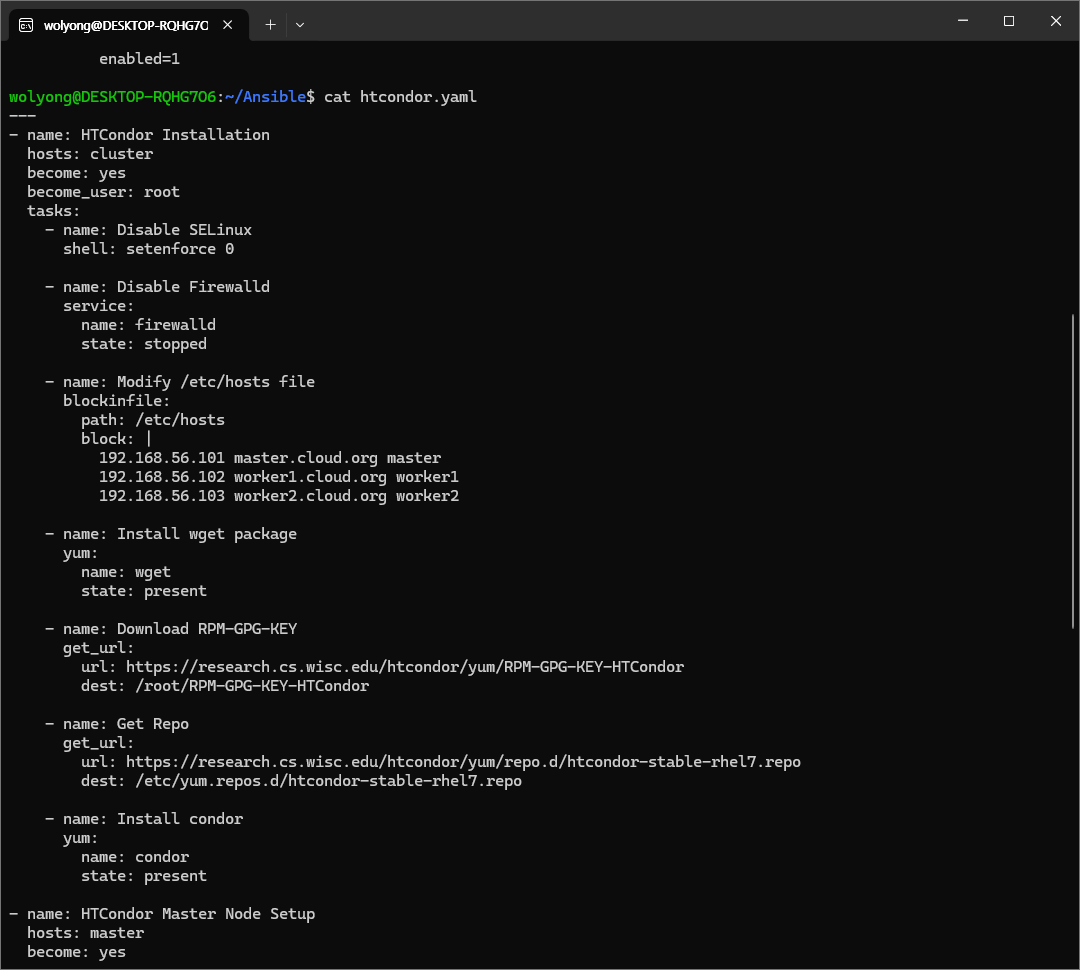Viewport: 1080px width, 970px height.
Task: Click the terminal icon on the tab
Action: point(26,24)
